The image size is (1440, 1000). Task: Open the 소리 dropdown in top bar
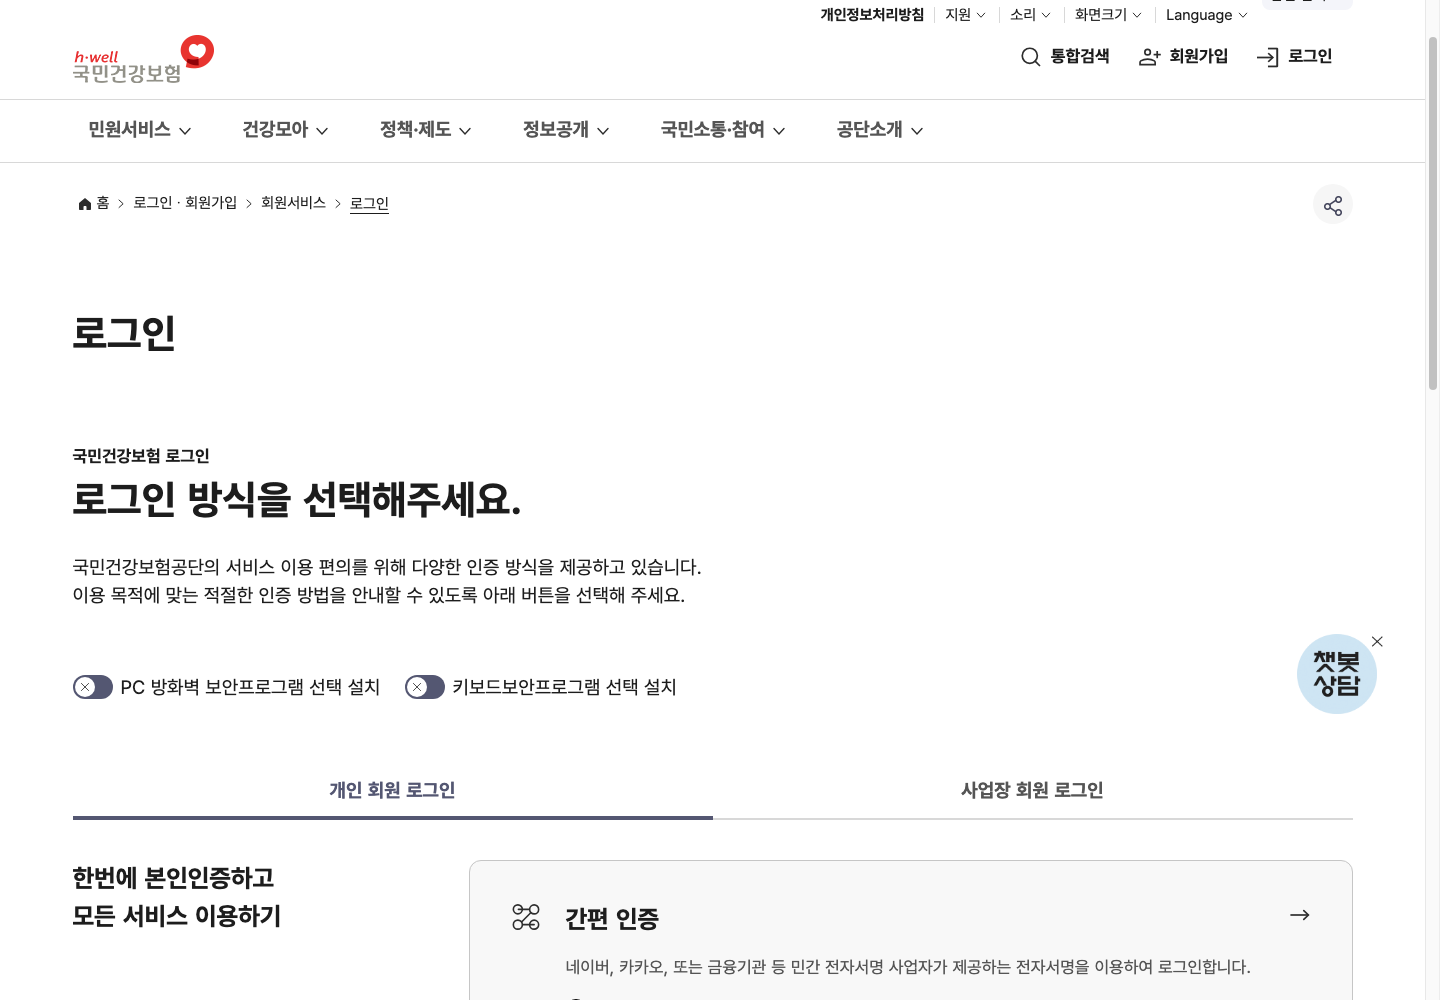click(x=1030, y=15)
